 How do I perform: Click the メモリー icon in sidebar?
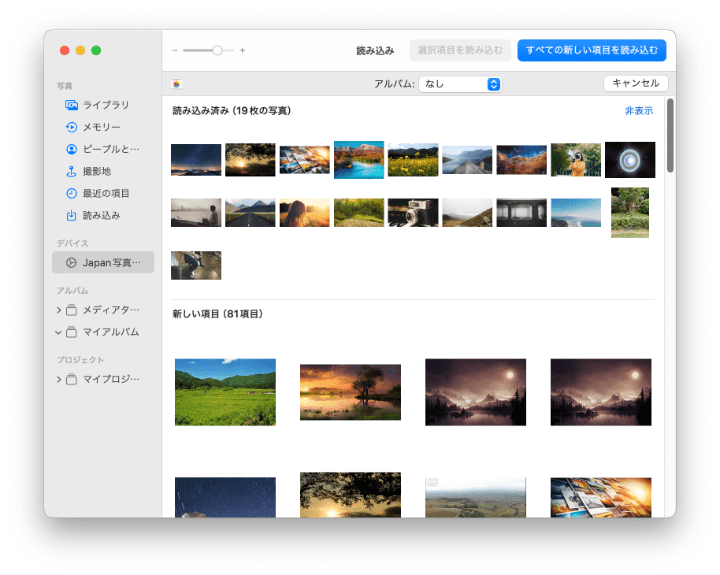[71, 127]
